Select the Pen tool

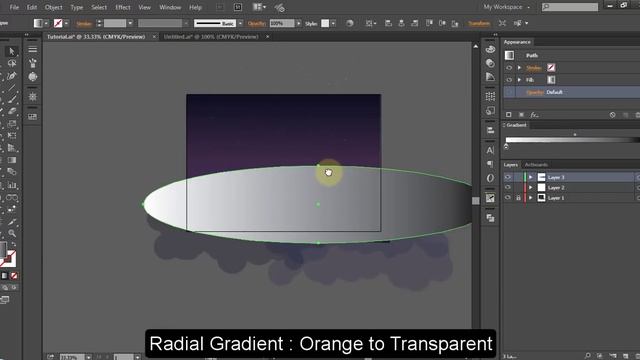(11, 76)
